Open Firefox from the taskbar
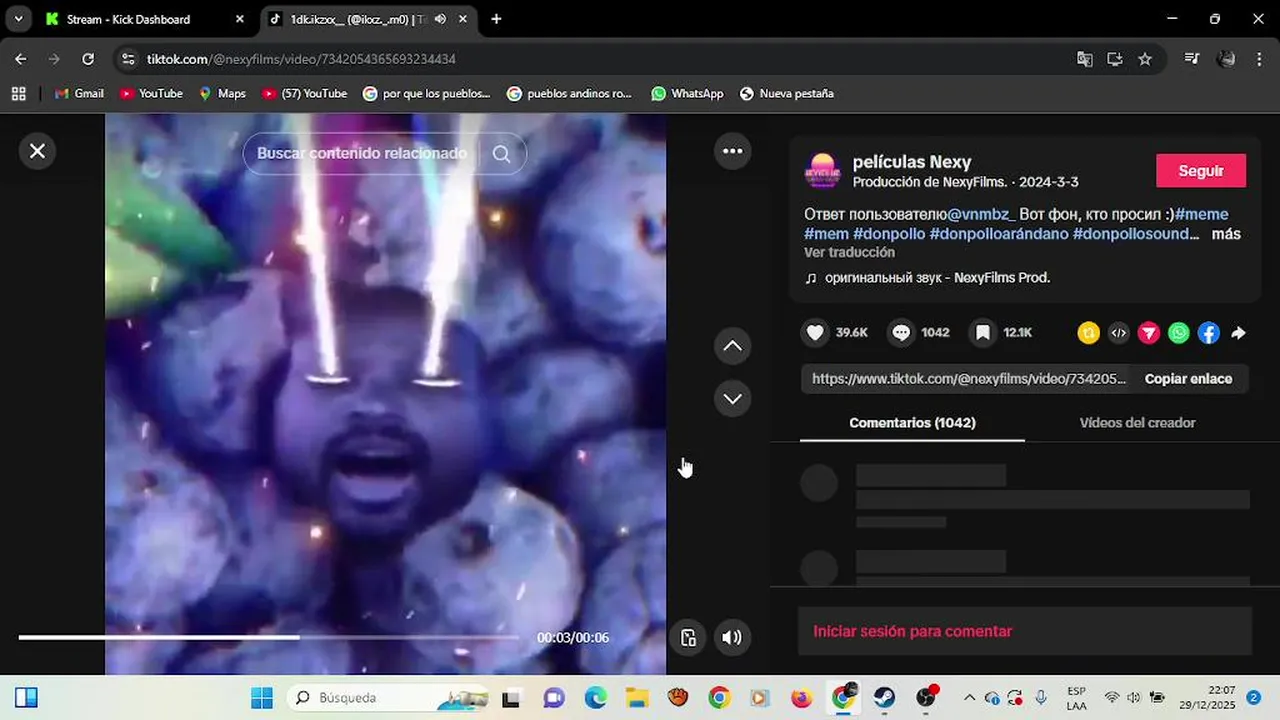1280x720 pixels. click(801, 697)
